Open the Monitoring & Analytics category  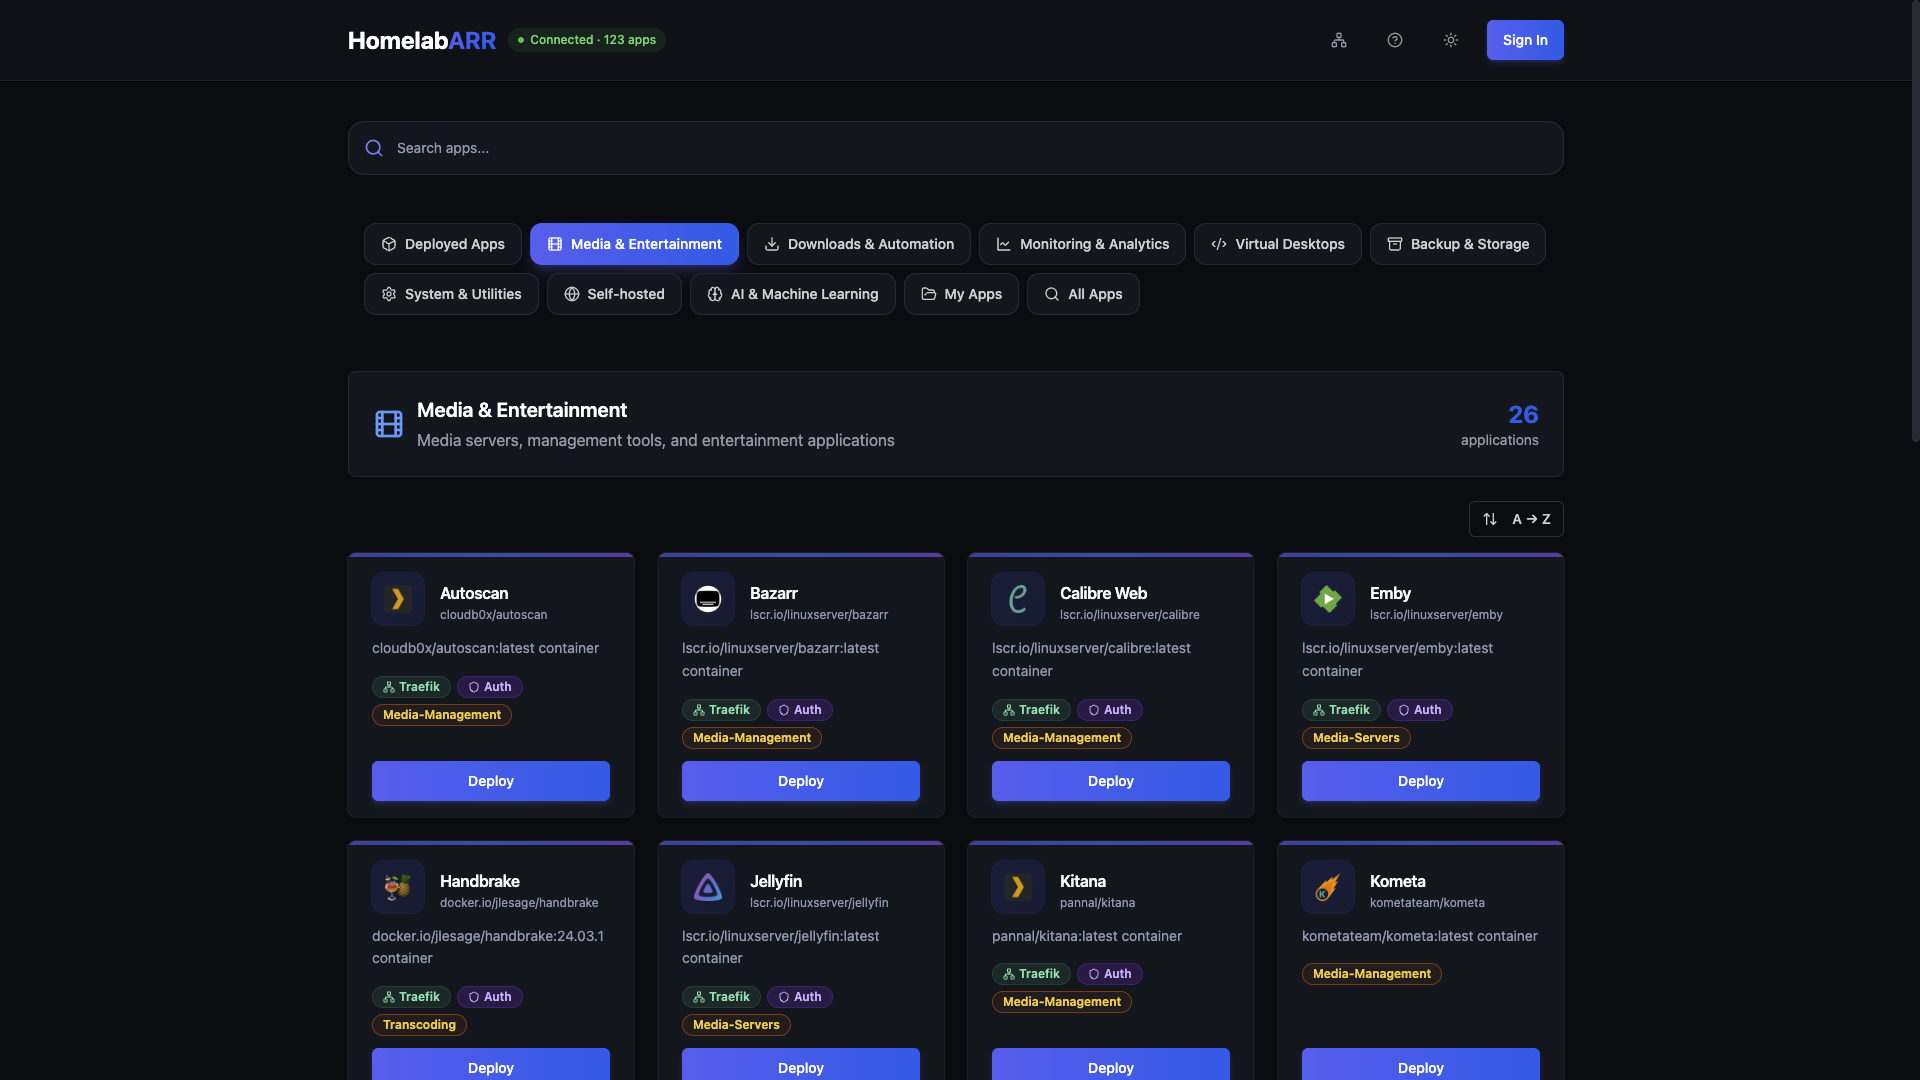tap(1082, 244)
